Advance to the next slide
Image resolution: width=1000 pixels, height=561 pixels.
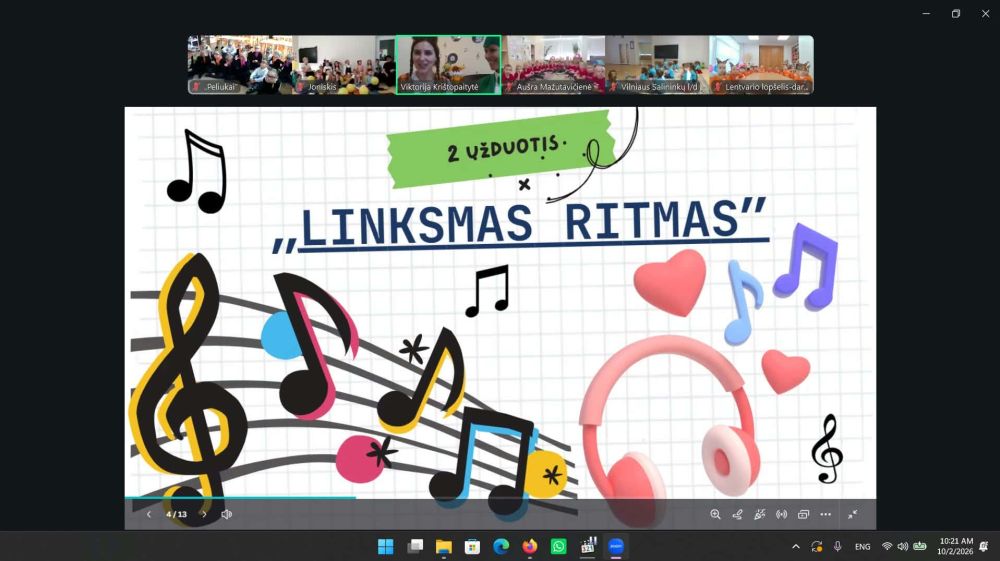[204, 514]
